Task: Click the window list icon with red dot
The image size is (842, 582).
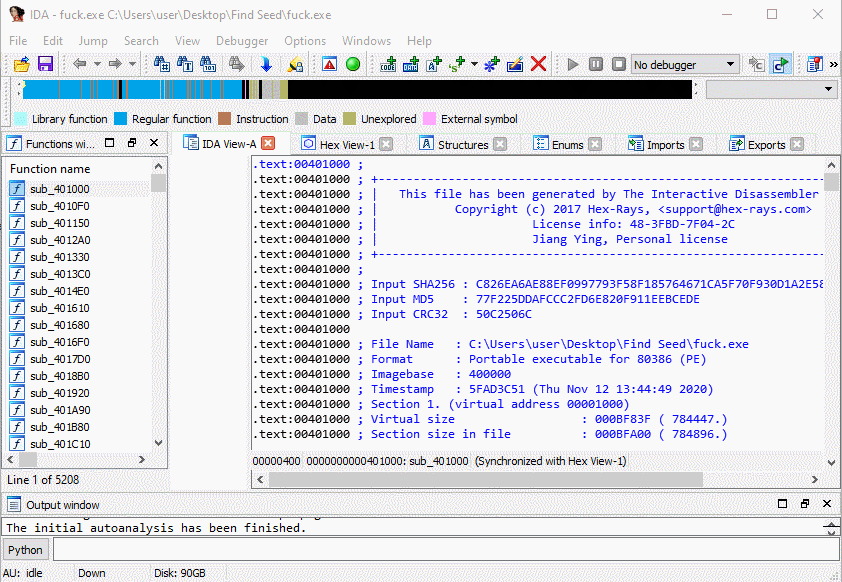Action: click(x=815, y=64)
